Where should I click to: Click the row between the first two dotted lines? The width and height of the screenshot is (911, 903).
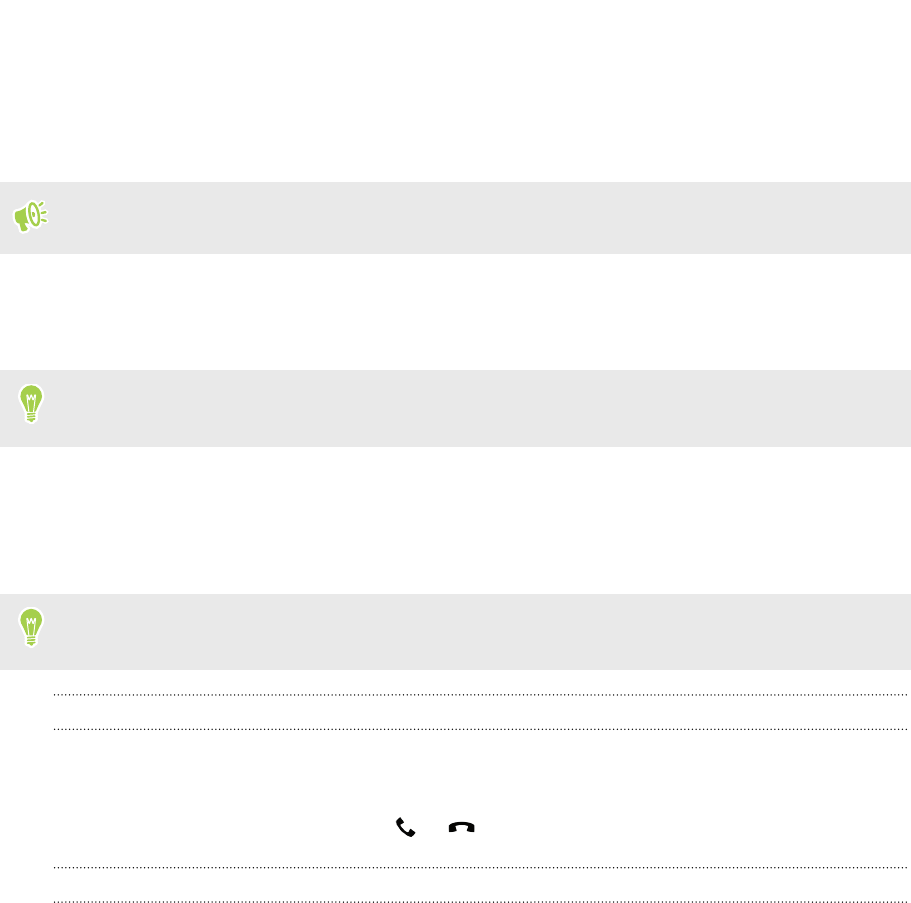point(480,712)
